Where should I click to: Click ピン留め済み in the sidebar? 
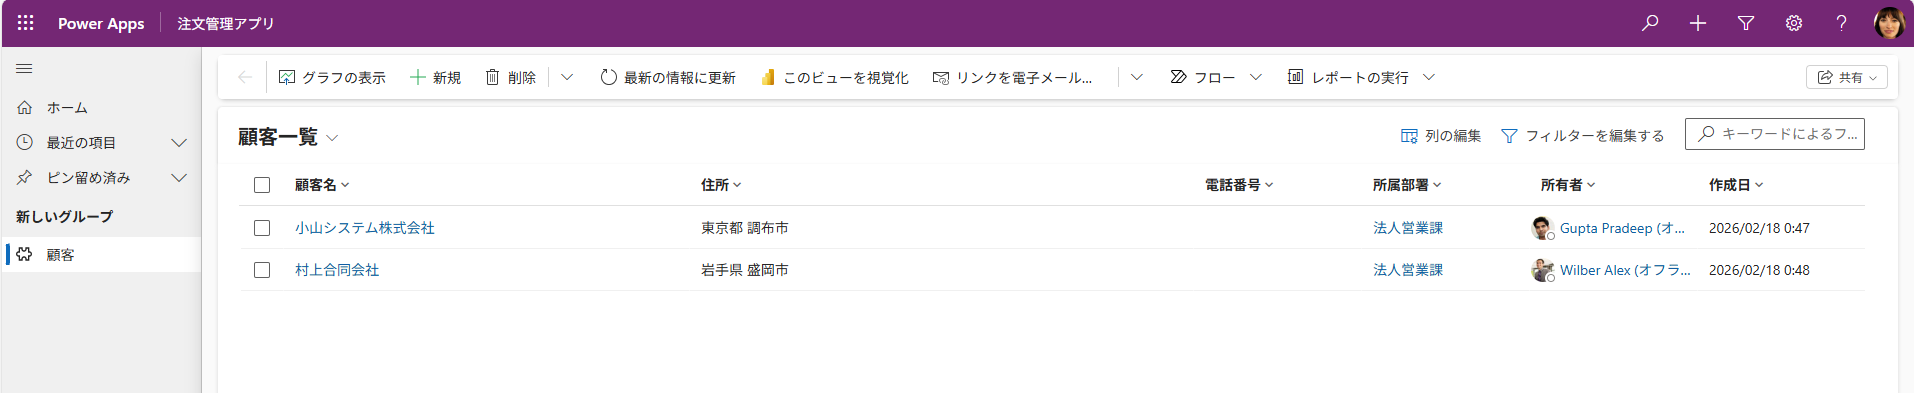(x=88, y=178)
